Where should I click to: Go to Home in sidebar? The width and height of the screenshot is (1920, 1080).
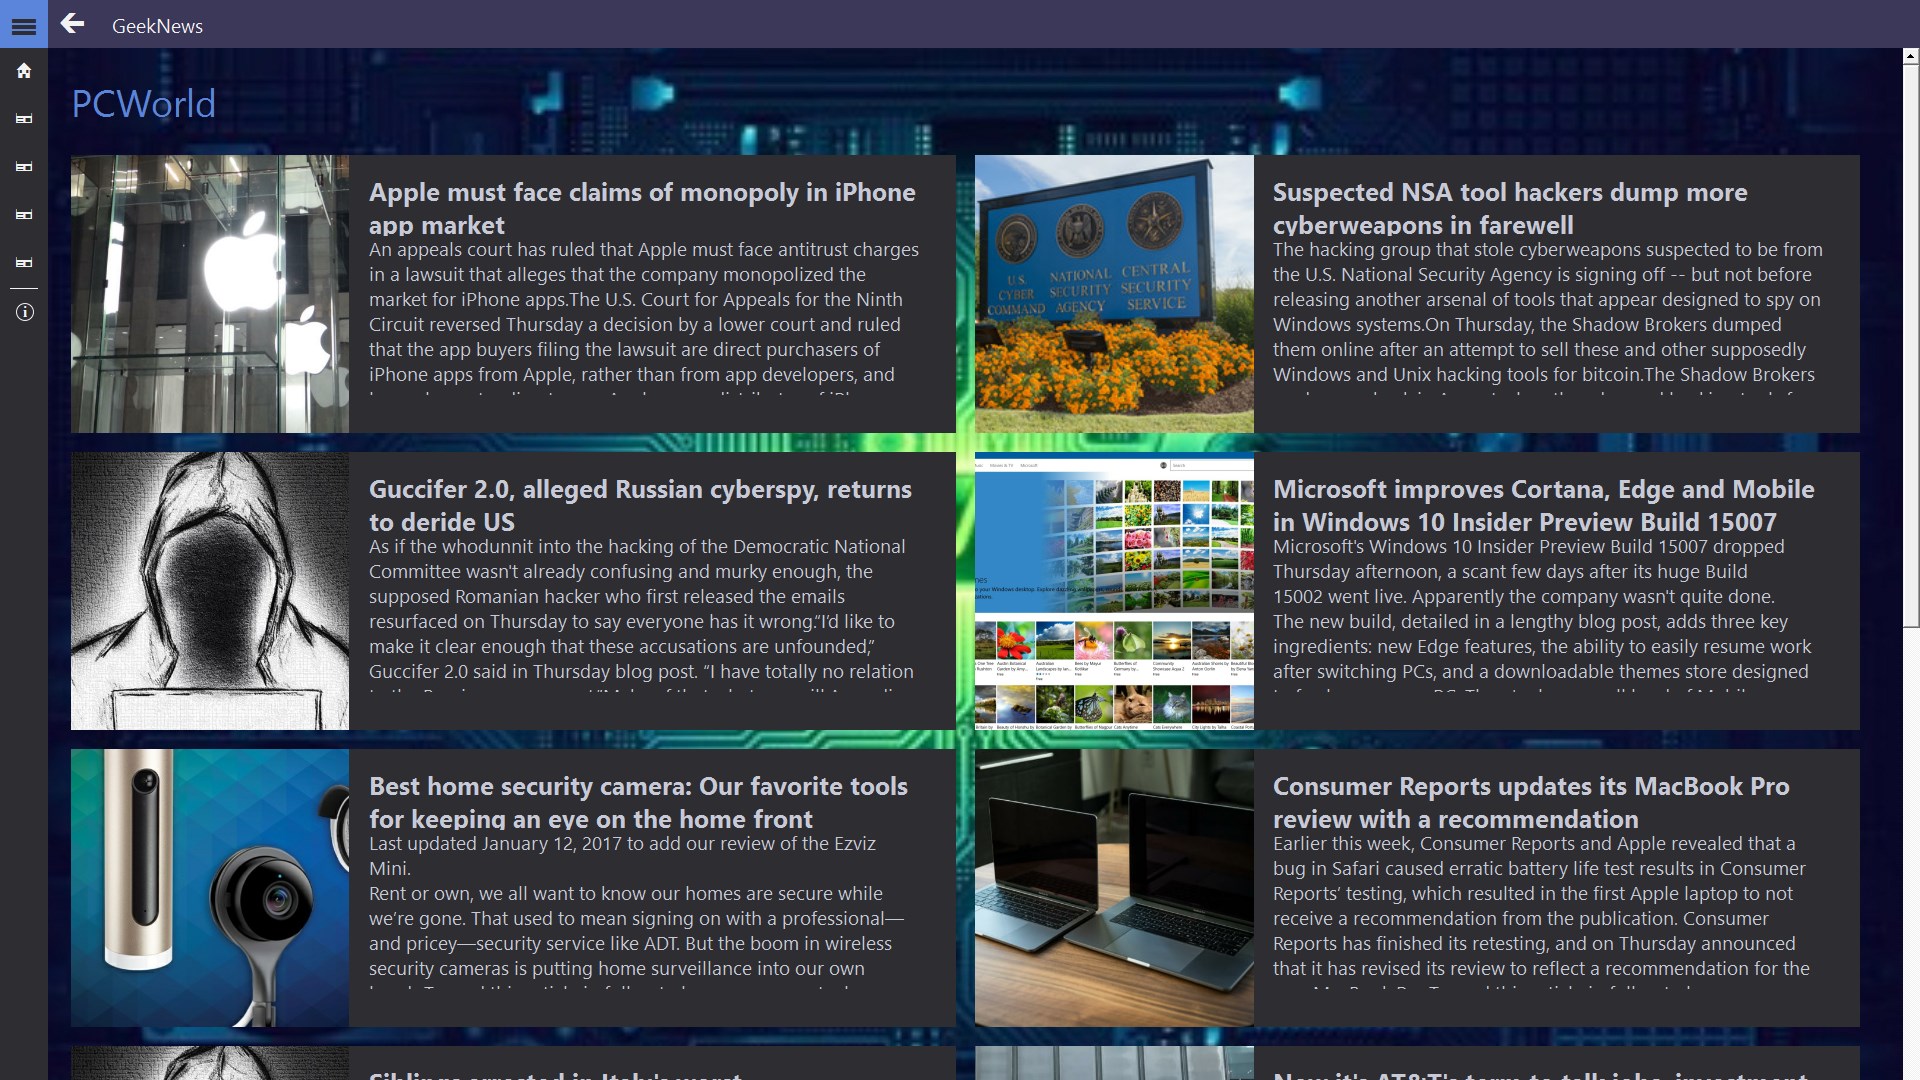(x=24, y=71)
